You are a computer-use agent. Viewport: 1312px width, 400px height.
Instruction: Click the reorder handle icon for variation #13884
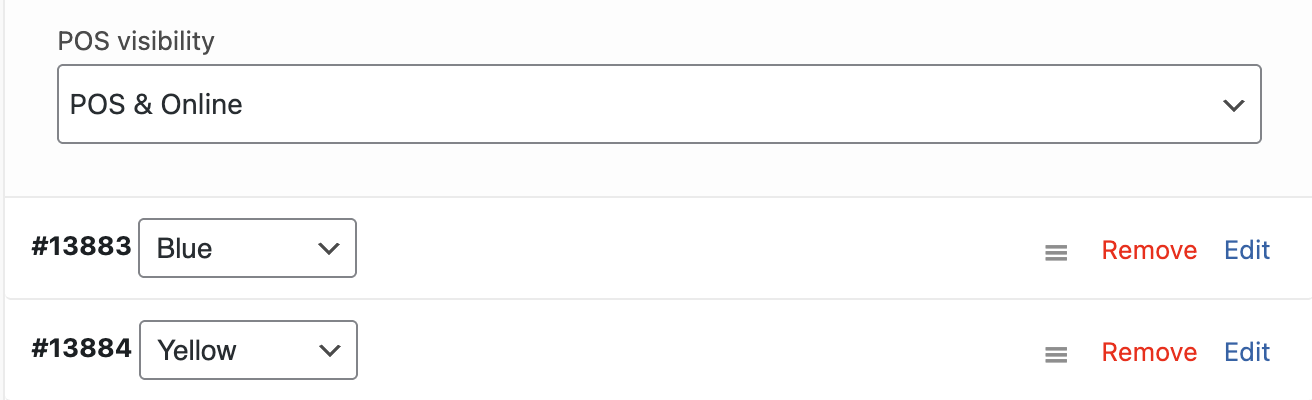click(x=1055, y=354)
